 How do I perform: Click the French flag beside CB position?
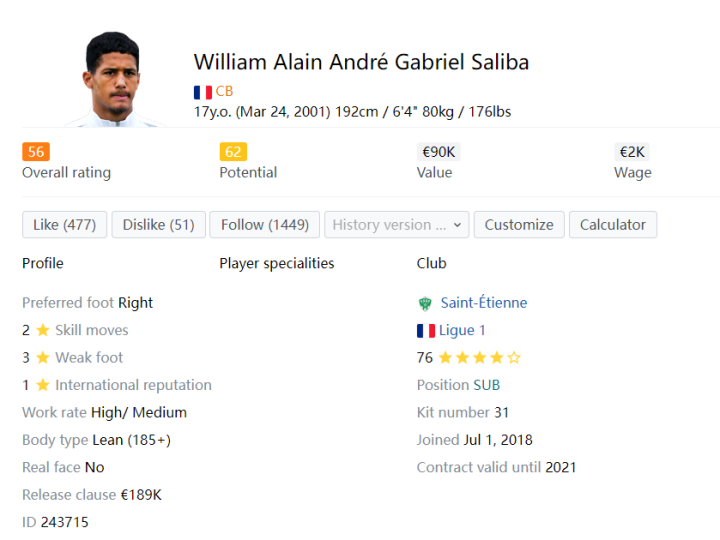(x=203, y=92)
